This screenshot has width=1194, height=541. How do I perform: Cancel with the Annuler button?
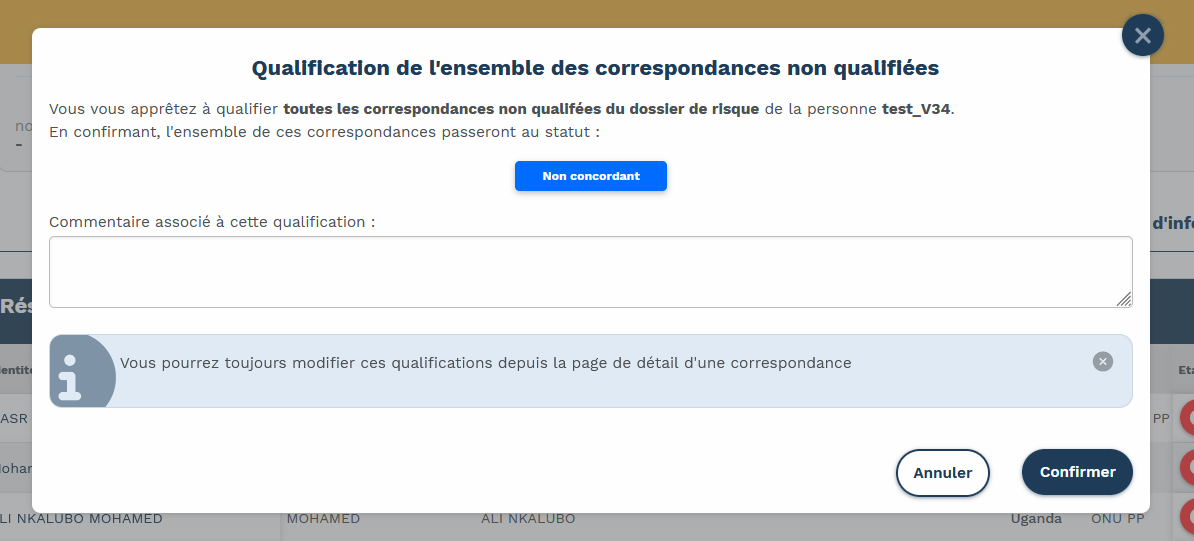(x=942, y=473)
